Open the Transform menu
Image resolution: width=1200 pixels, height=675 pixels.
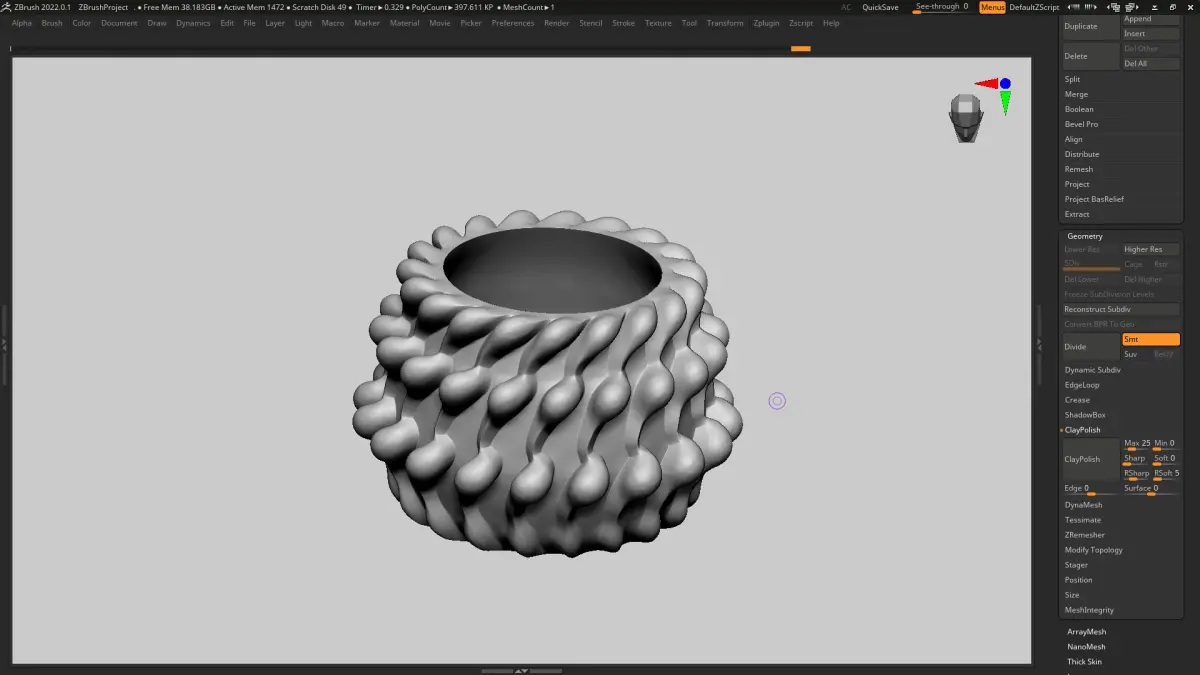[725, 23]
